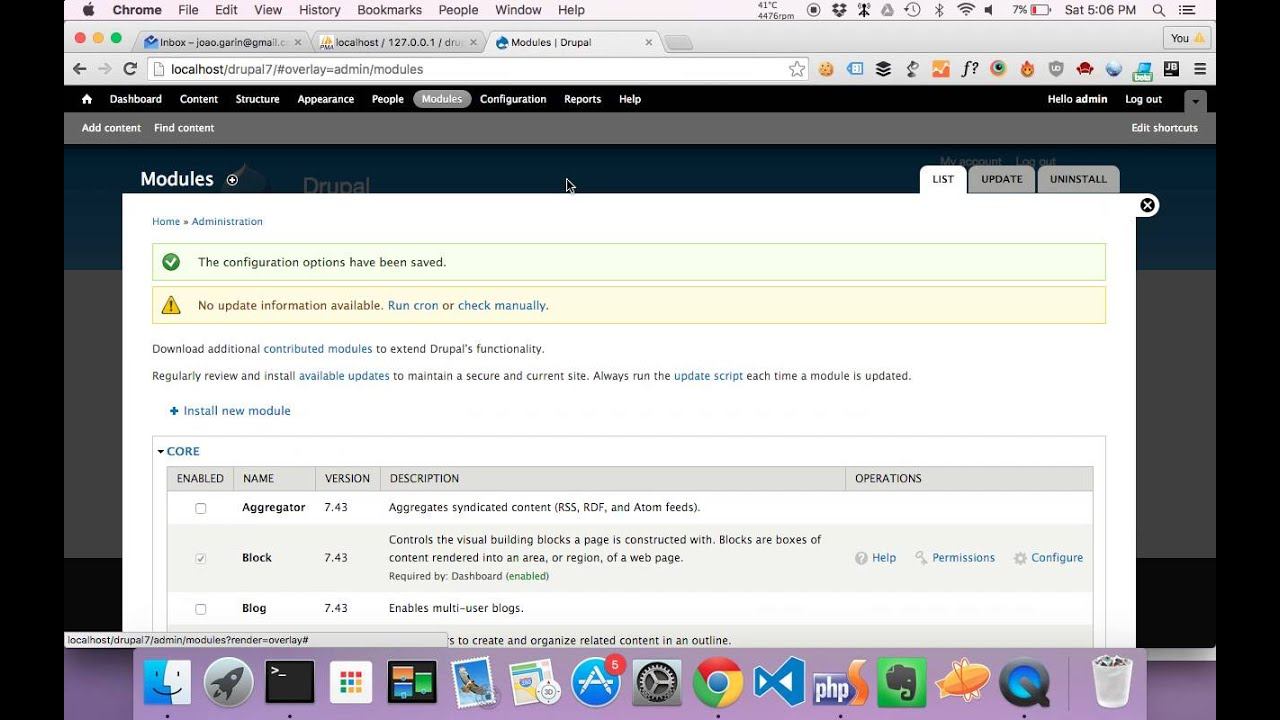Open the Trash in the dock
Image resolution: width=1280 pixels, height=720 pixels.
pos(1111,682)
